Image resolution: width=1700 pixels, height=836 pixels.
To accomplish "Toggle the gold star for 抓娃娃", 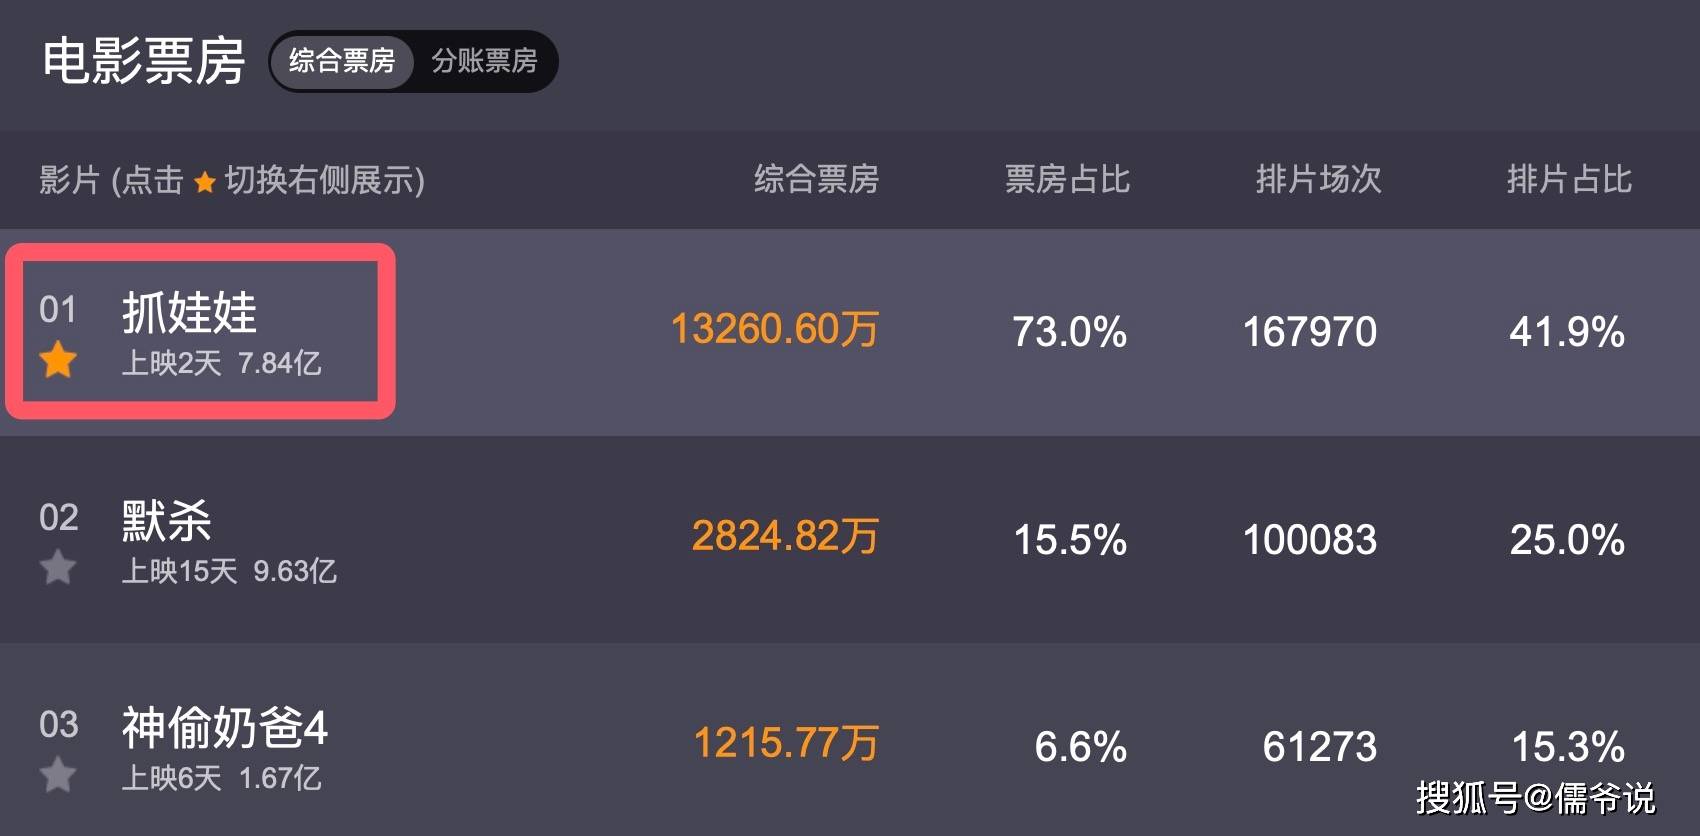I will [58, 360].
